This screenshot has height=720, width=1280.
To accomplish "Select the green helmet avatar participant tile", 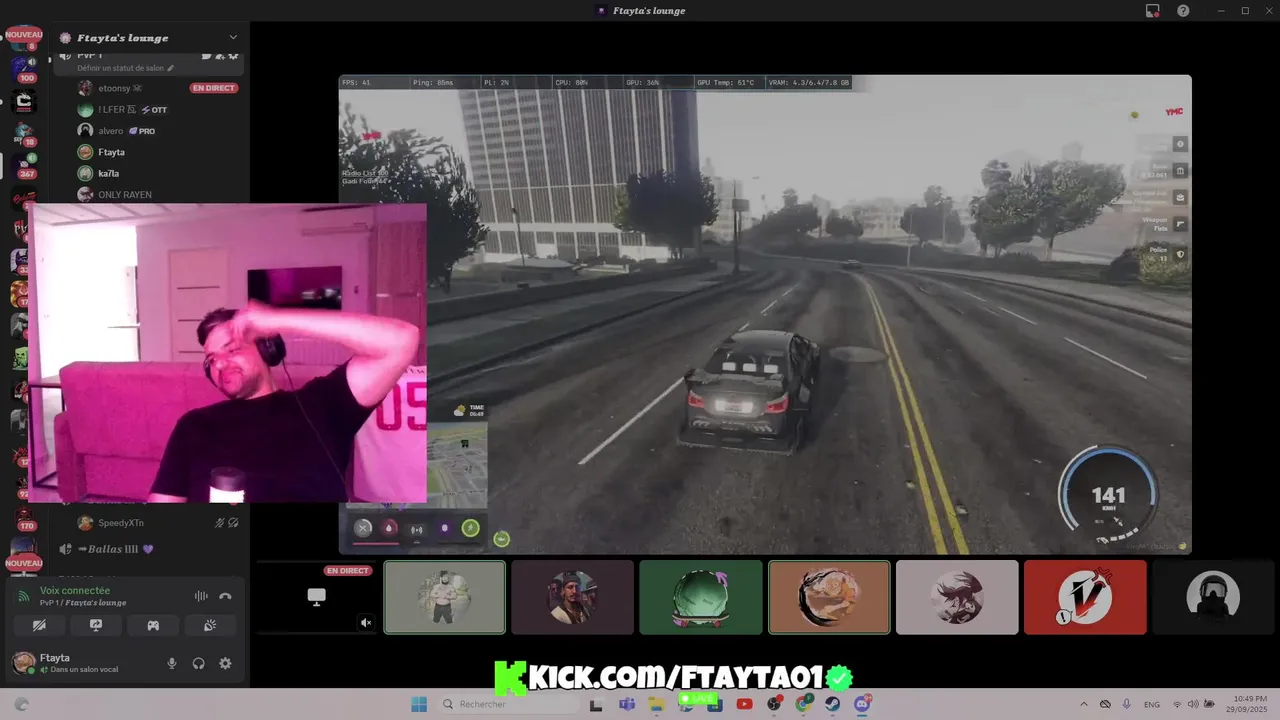I will tap(700, 597).
